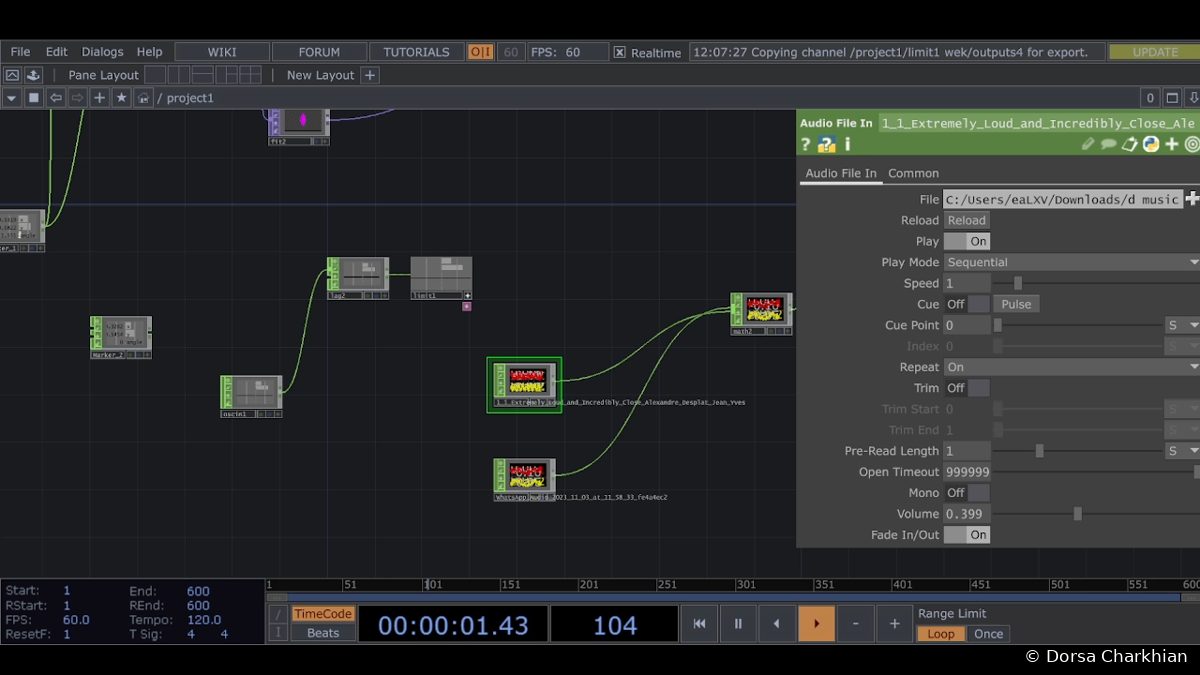Click the bookmark star icon in path bar

point(121,98)
